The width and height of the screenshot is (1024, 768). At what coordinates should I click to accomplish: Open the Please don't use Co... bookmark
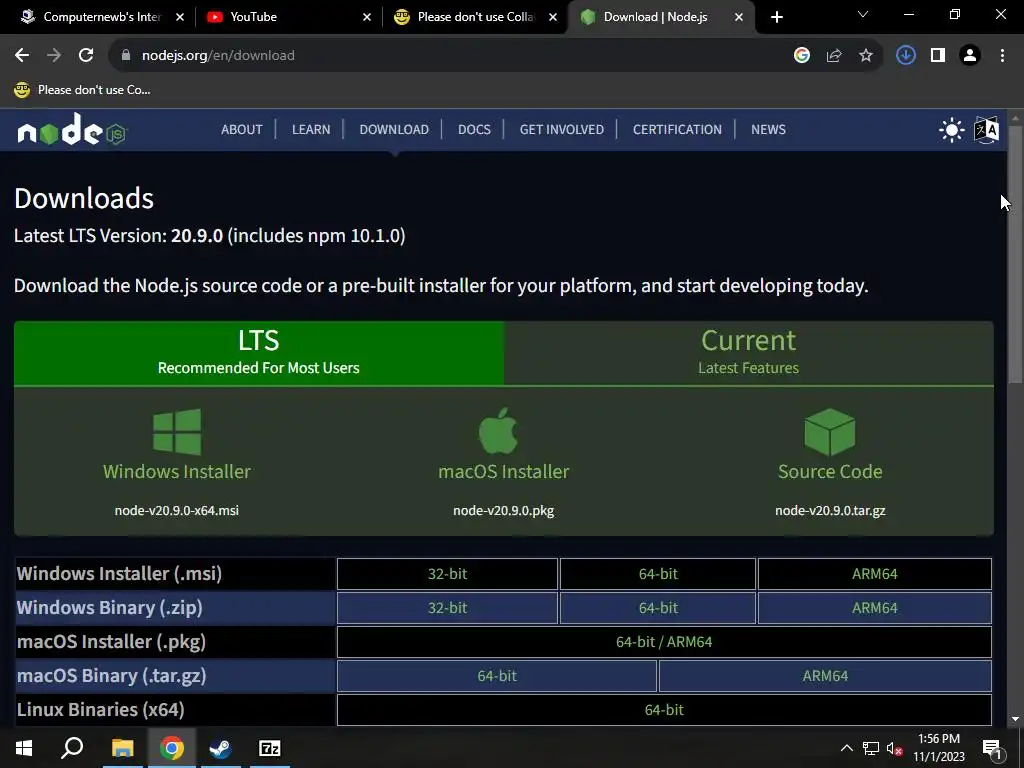click(82, 89)
